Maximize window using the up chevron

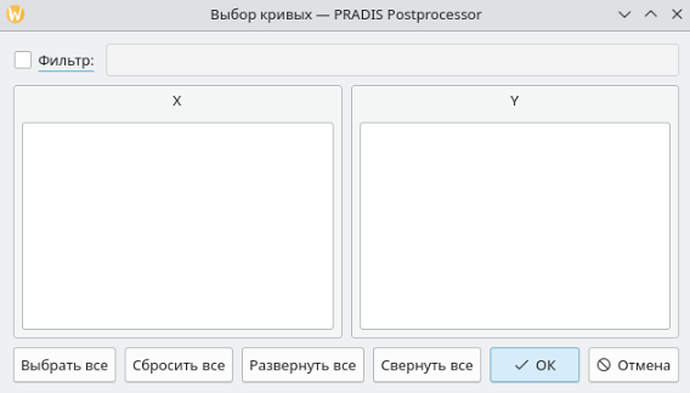click(x=651, y=15)
